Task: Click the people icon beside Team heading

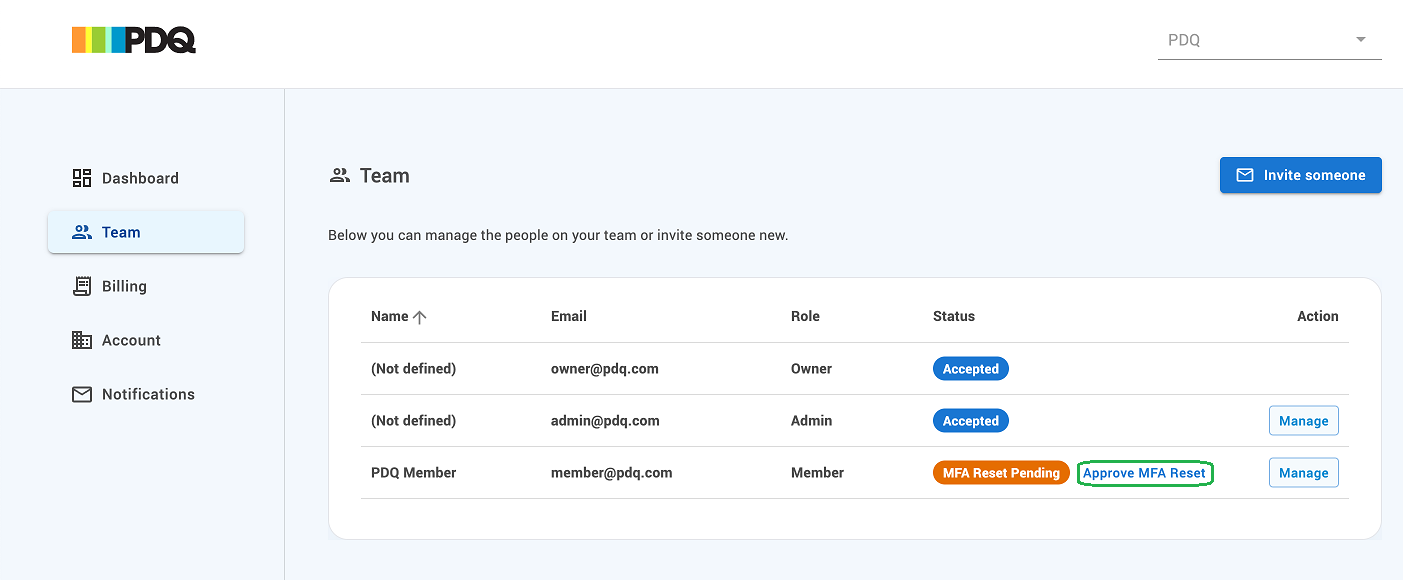Action: coord(340,176)
